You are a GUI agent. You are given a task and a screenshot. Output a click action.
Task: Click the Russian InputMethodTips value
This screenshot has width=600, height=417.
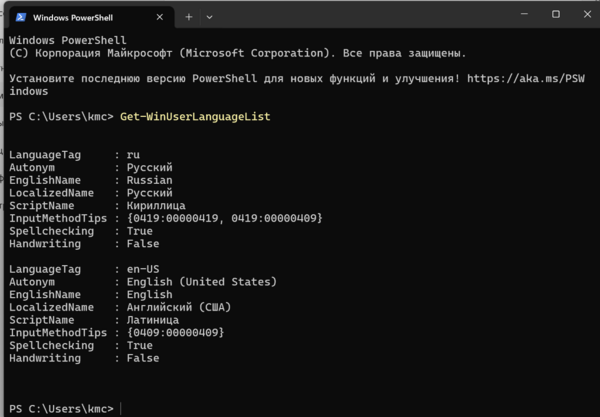click(x=225, y=219)
